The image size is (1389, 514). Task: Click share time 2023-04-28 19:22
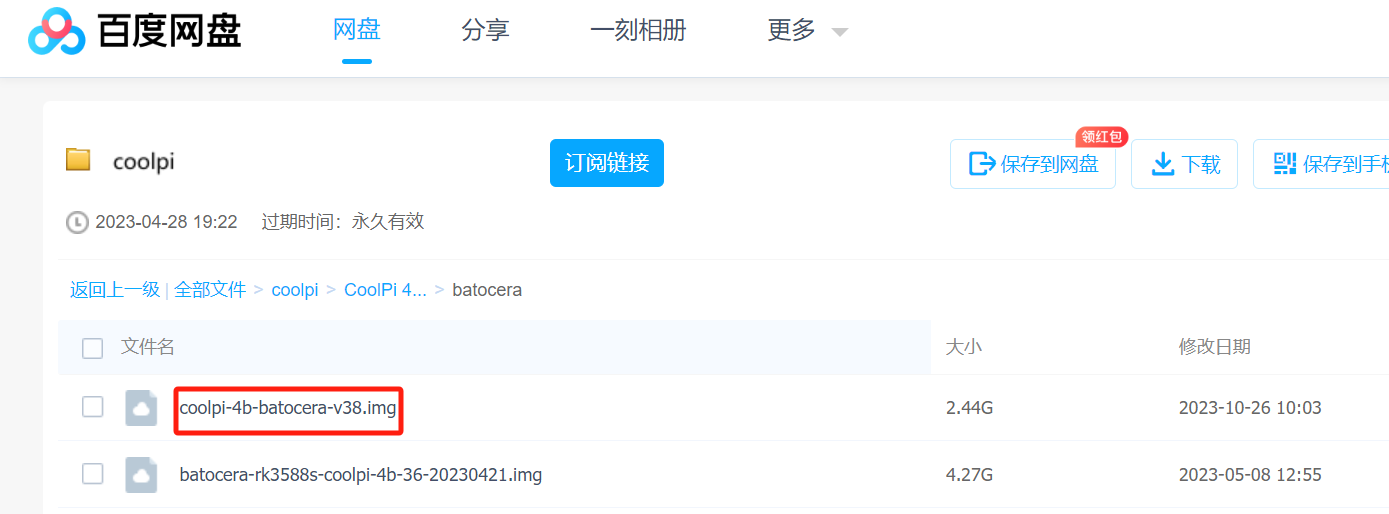tap(166, 222)
